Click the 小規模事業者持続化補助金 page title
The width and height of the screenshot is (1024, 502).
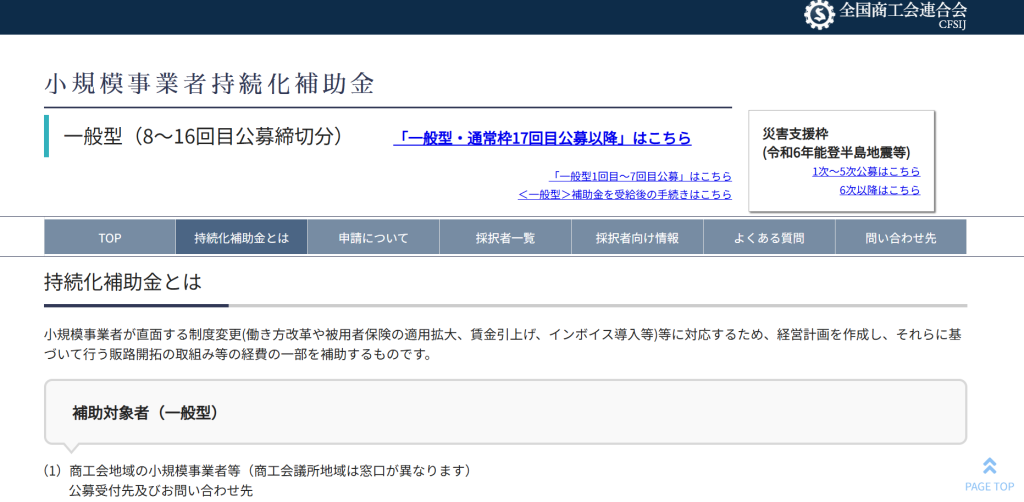[x=209, y=84]
